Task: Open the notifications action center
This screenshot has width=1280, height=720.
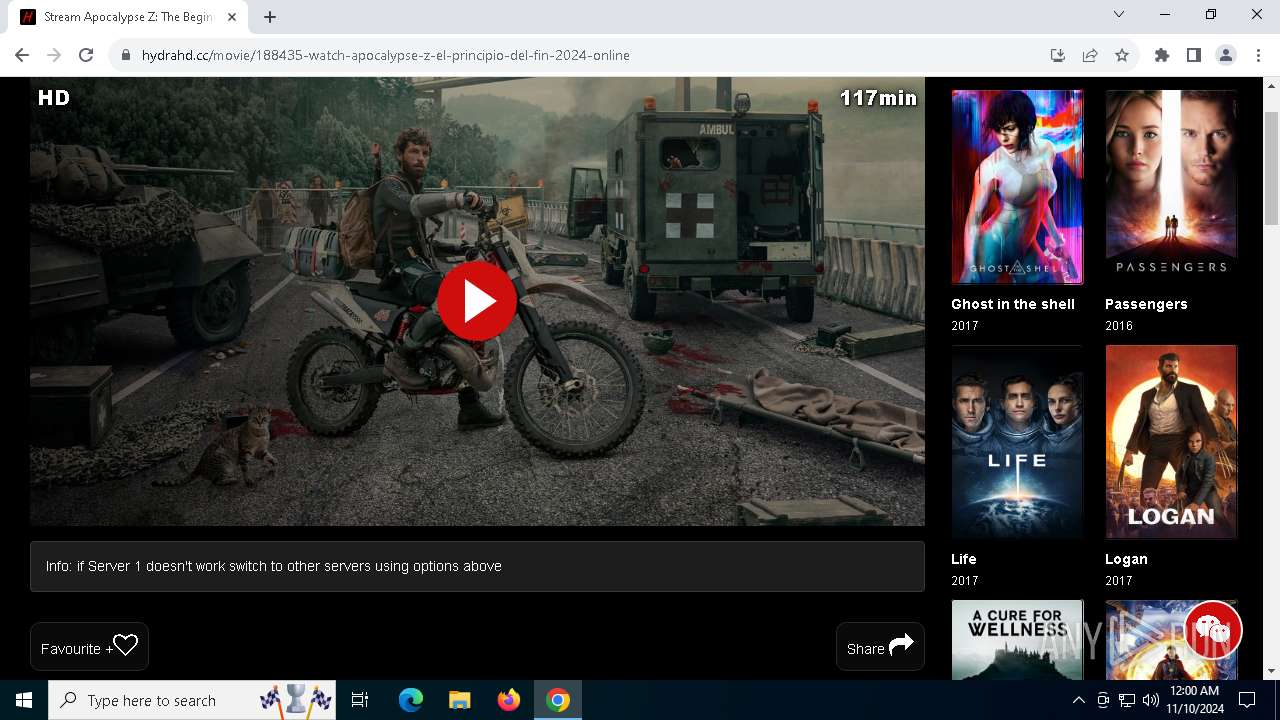Action: coord(1247,700)
